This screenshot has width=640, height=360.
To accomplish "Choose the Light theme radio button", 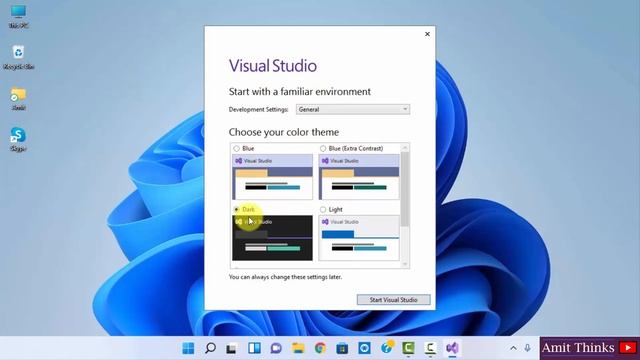I will (x=323, y=209).
